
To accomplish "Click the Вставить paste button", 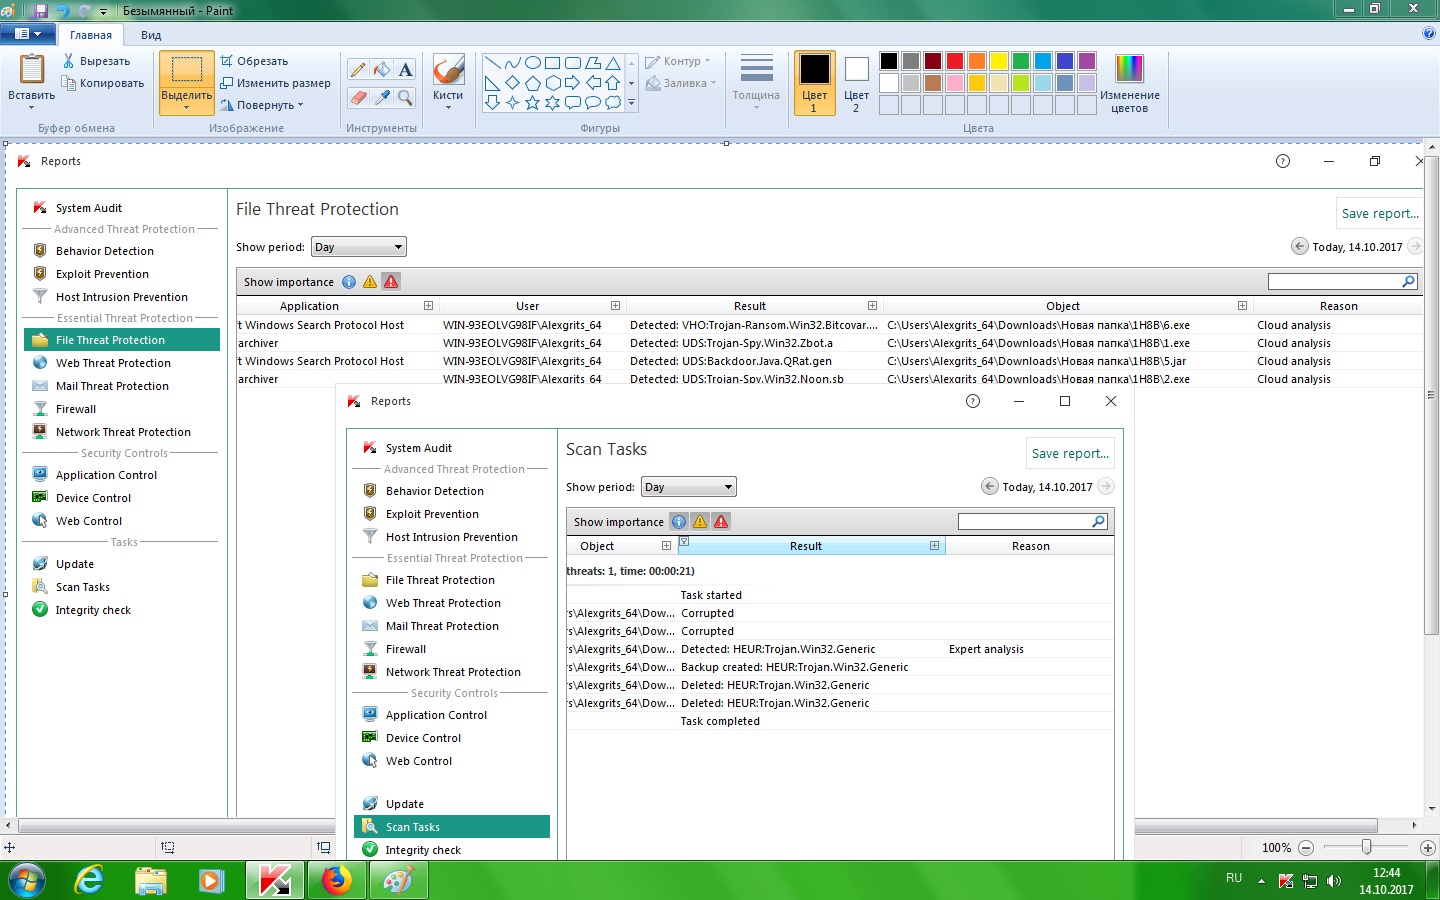I will pyautogui.click(x=32, y=80).
